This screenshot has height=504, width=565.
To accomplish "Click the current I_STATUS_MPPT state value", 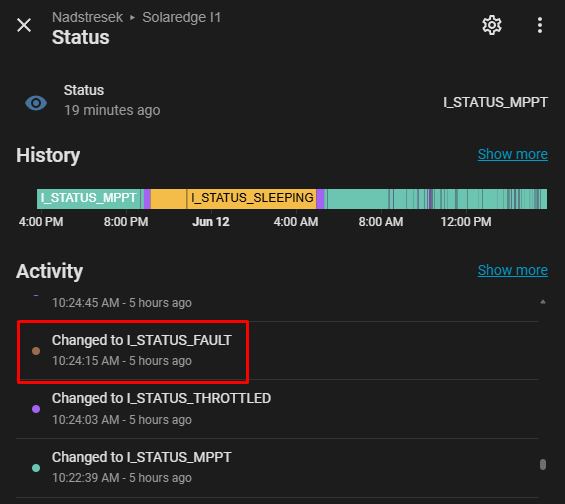I will [495, 102].
